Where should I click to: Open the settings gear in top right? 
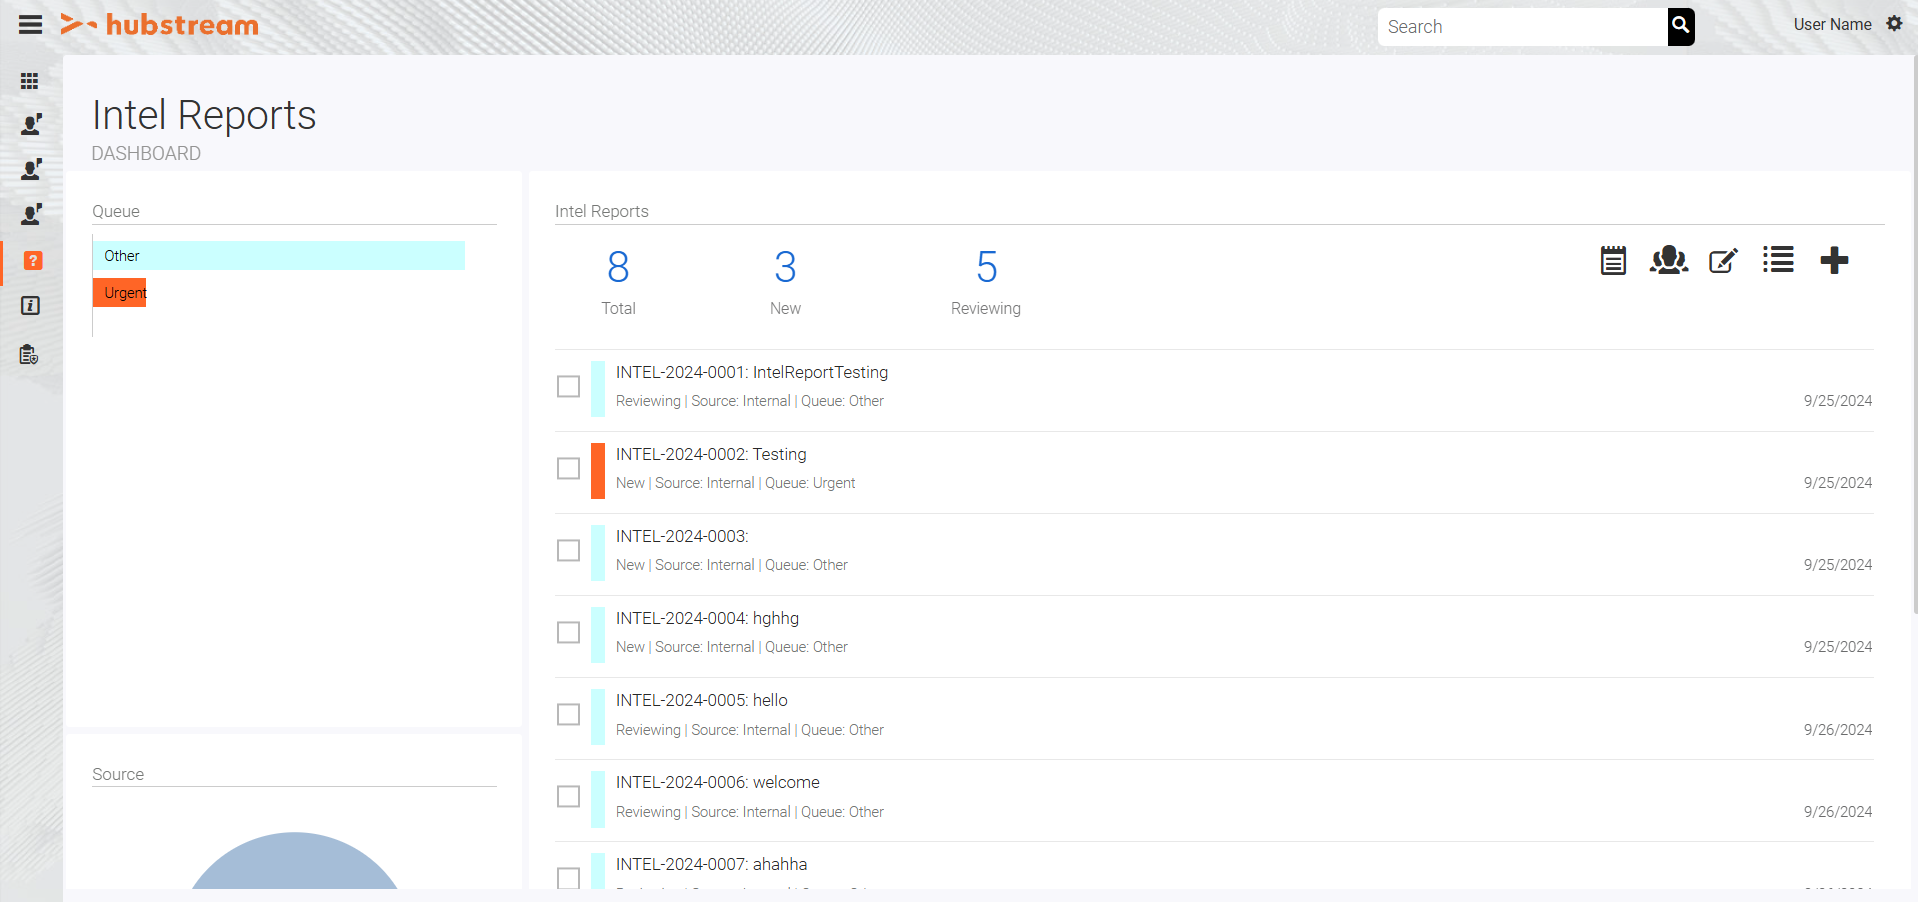1894,23
